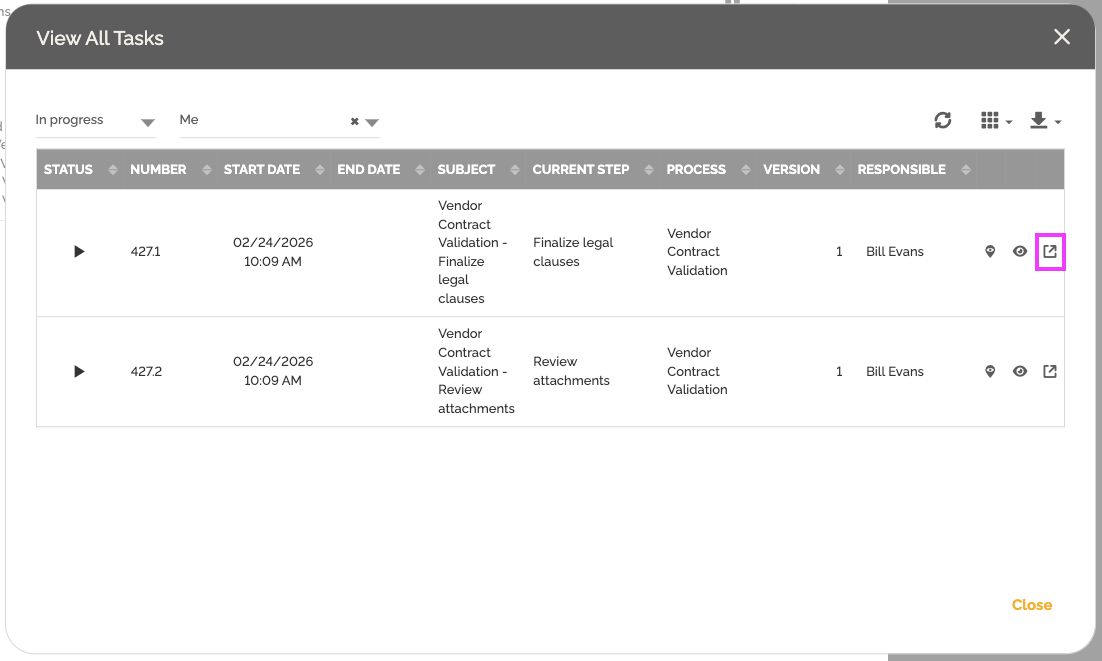The width and height of the screenshot is (1102, 661).
Task: Expand the Me responsible dropdown
Action: (x=372, y=122)
